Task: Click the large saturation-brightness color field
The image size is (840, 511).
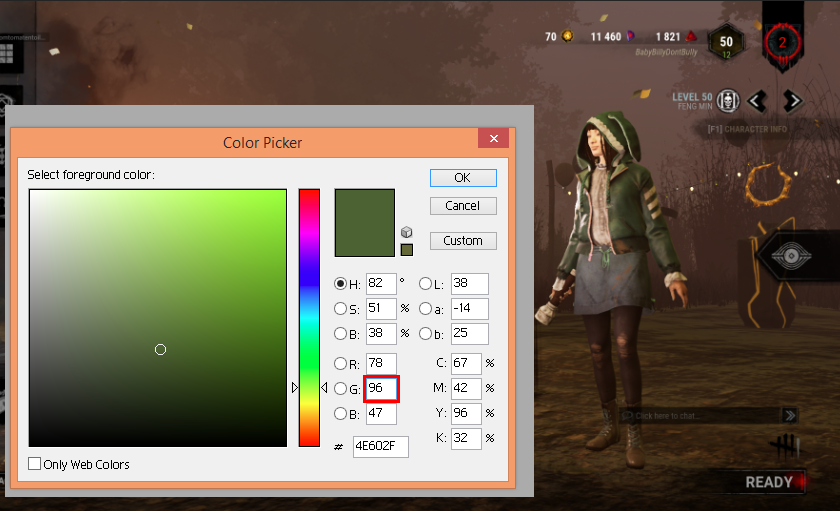Action: pyautogui.click(x=158, y=318)
